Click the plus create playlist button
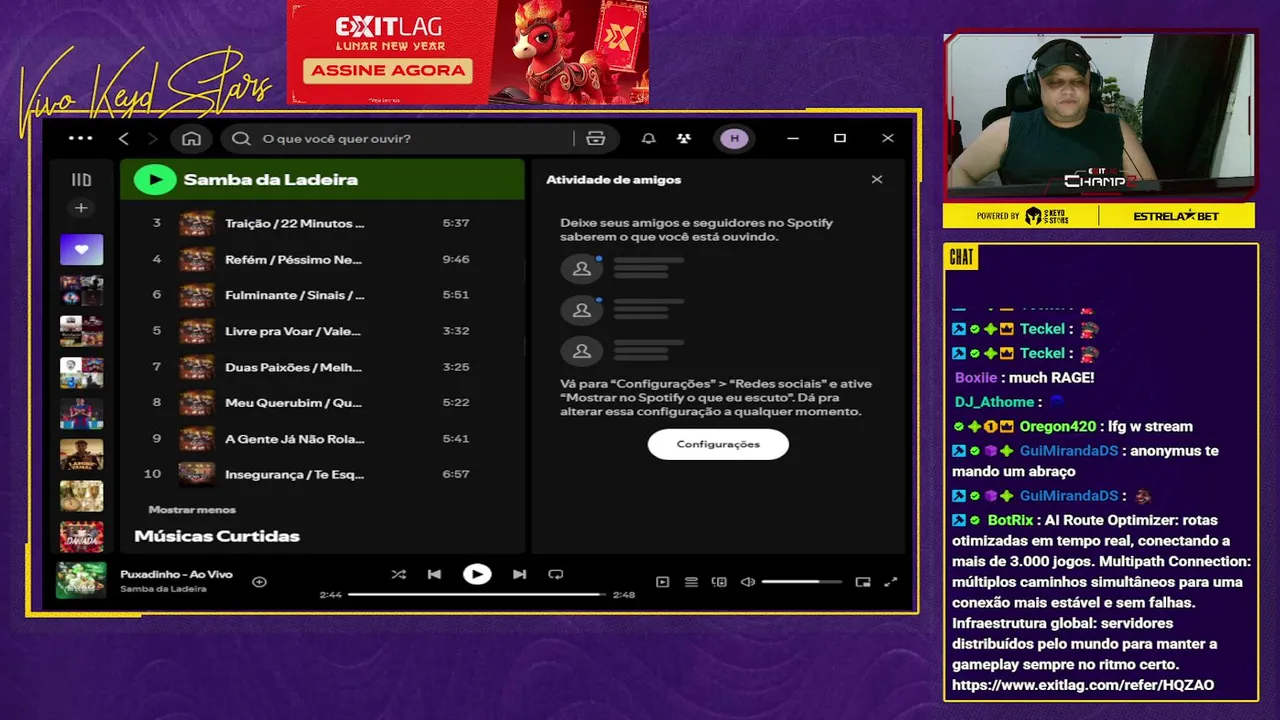This screenshot has width=1280, height=720. point(81,208)
